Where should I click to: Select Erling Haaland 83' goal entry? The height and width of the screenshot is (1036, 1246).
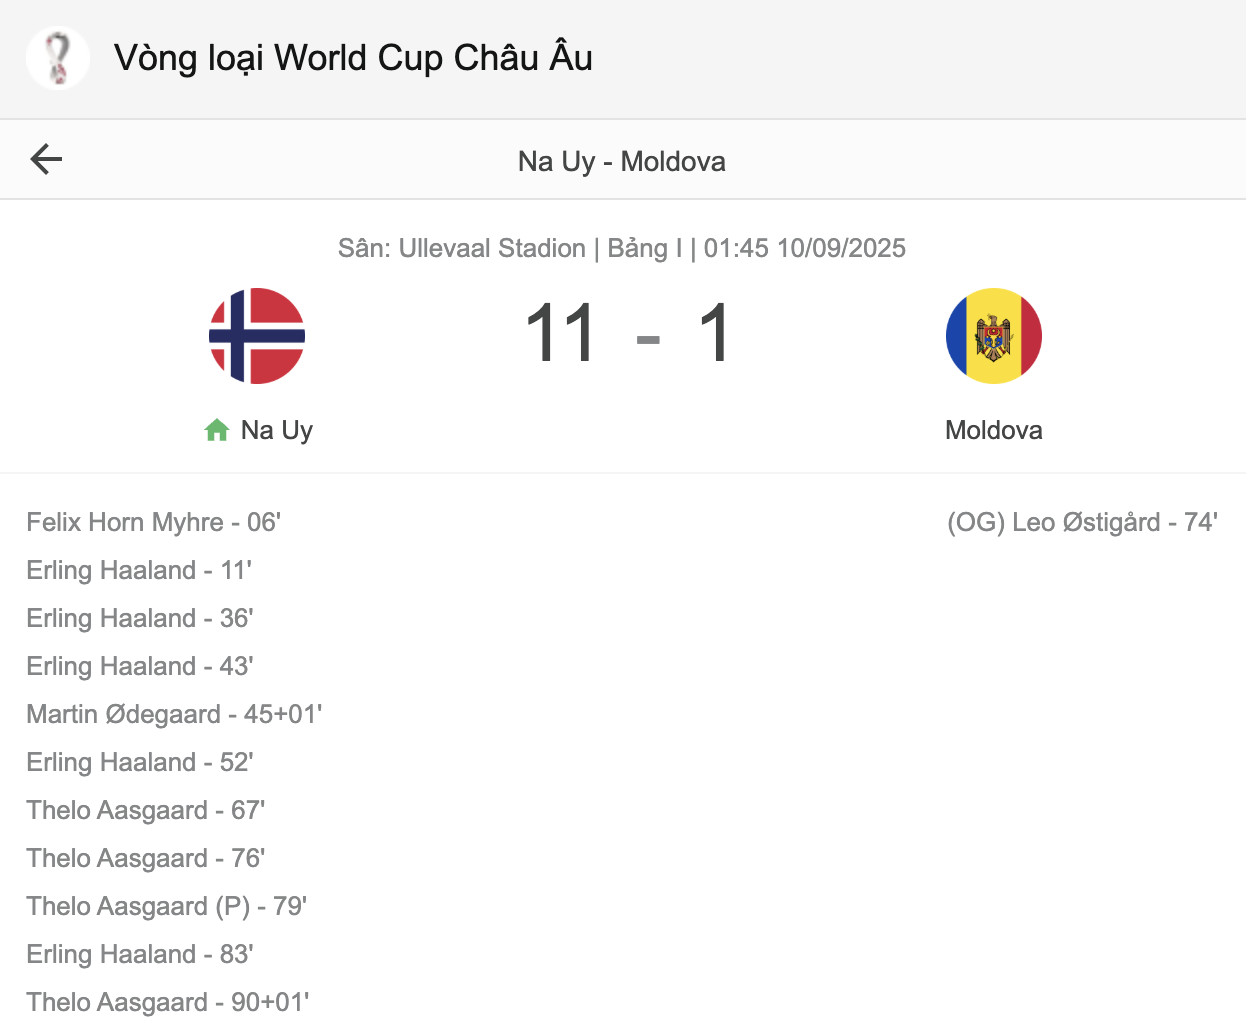coord(140,954)
